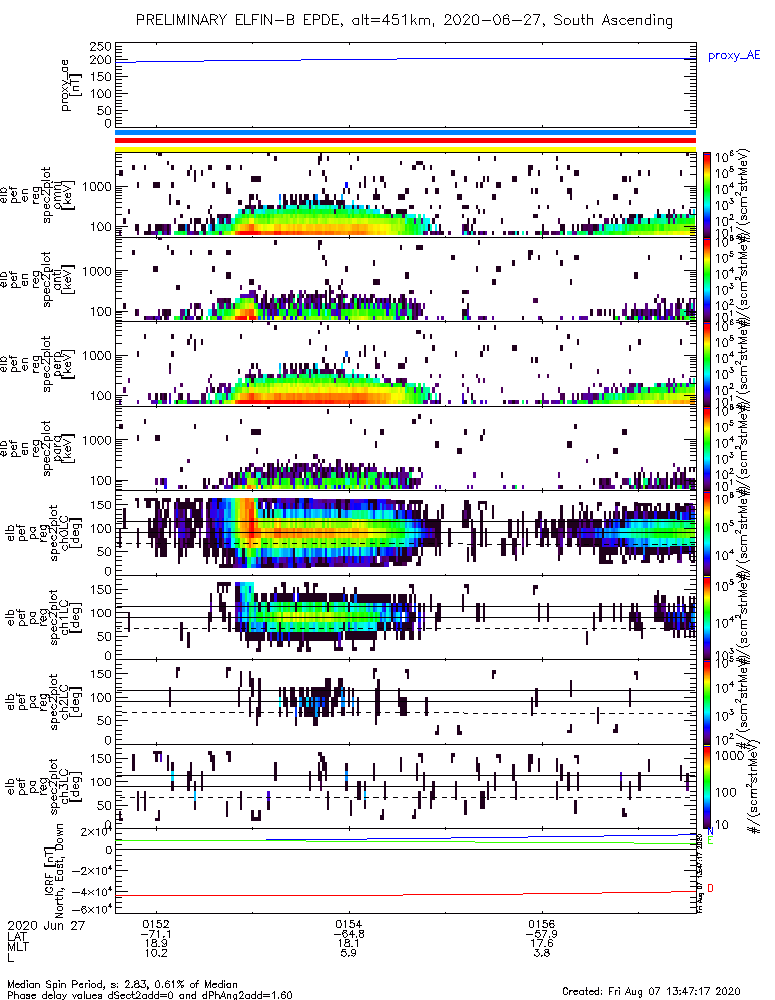Click the 'proxy_AE' legend label

734,55
